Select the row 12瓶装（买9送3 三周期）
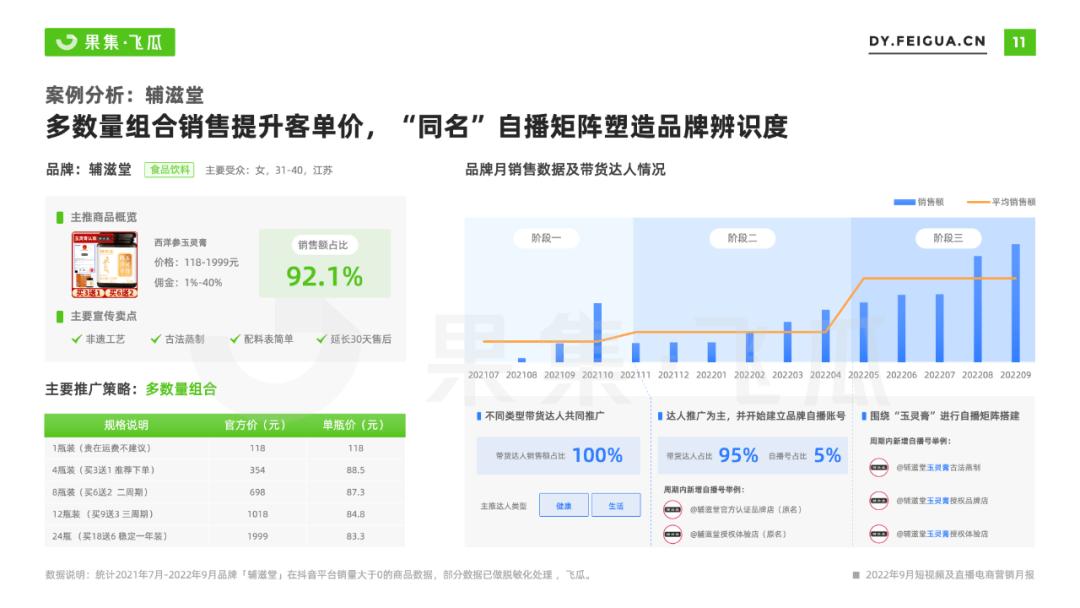The image size is (1080, 608). [225, 514]
